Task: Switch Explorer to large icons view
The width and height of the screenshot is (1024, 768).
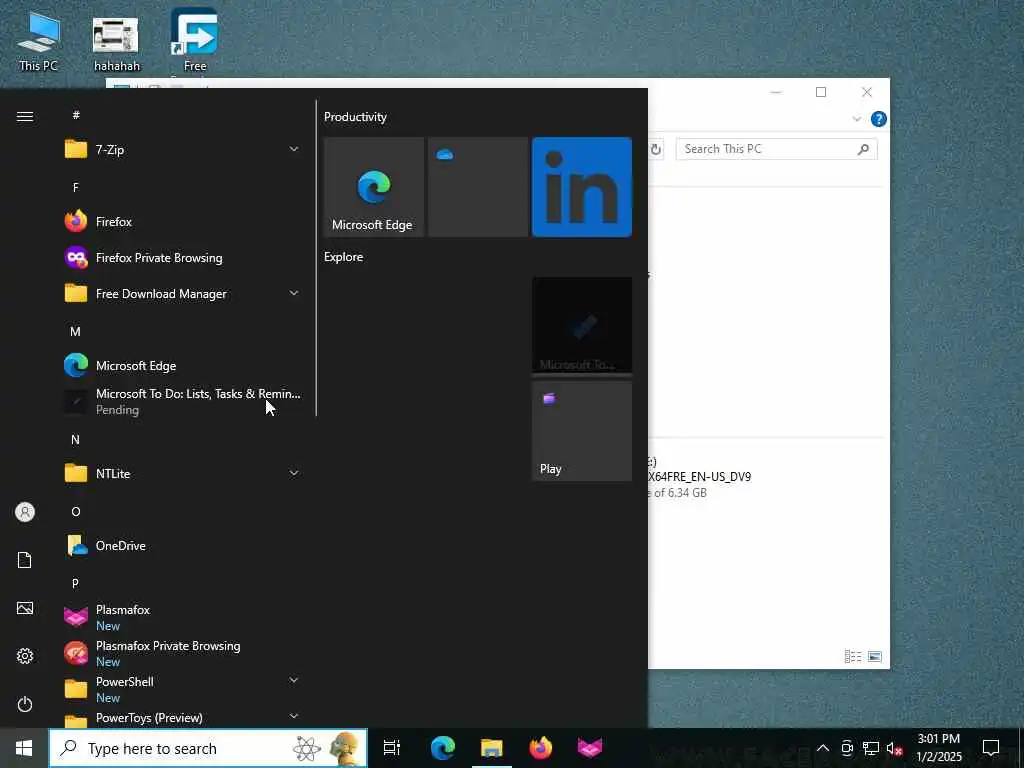Action: [875, 656]
